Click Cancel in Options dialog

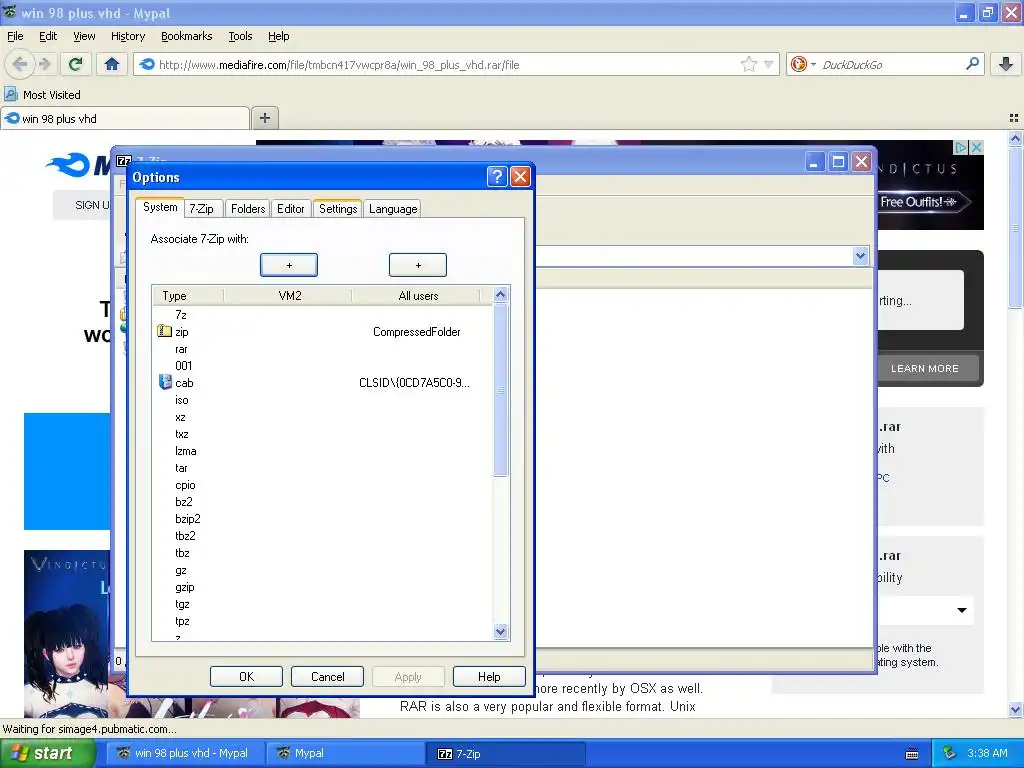click(x=327, y=677)
